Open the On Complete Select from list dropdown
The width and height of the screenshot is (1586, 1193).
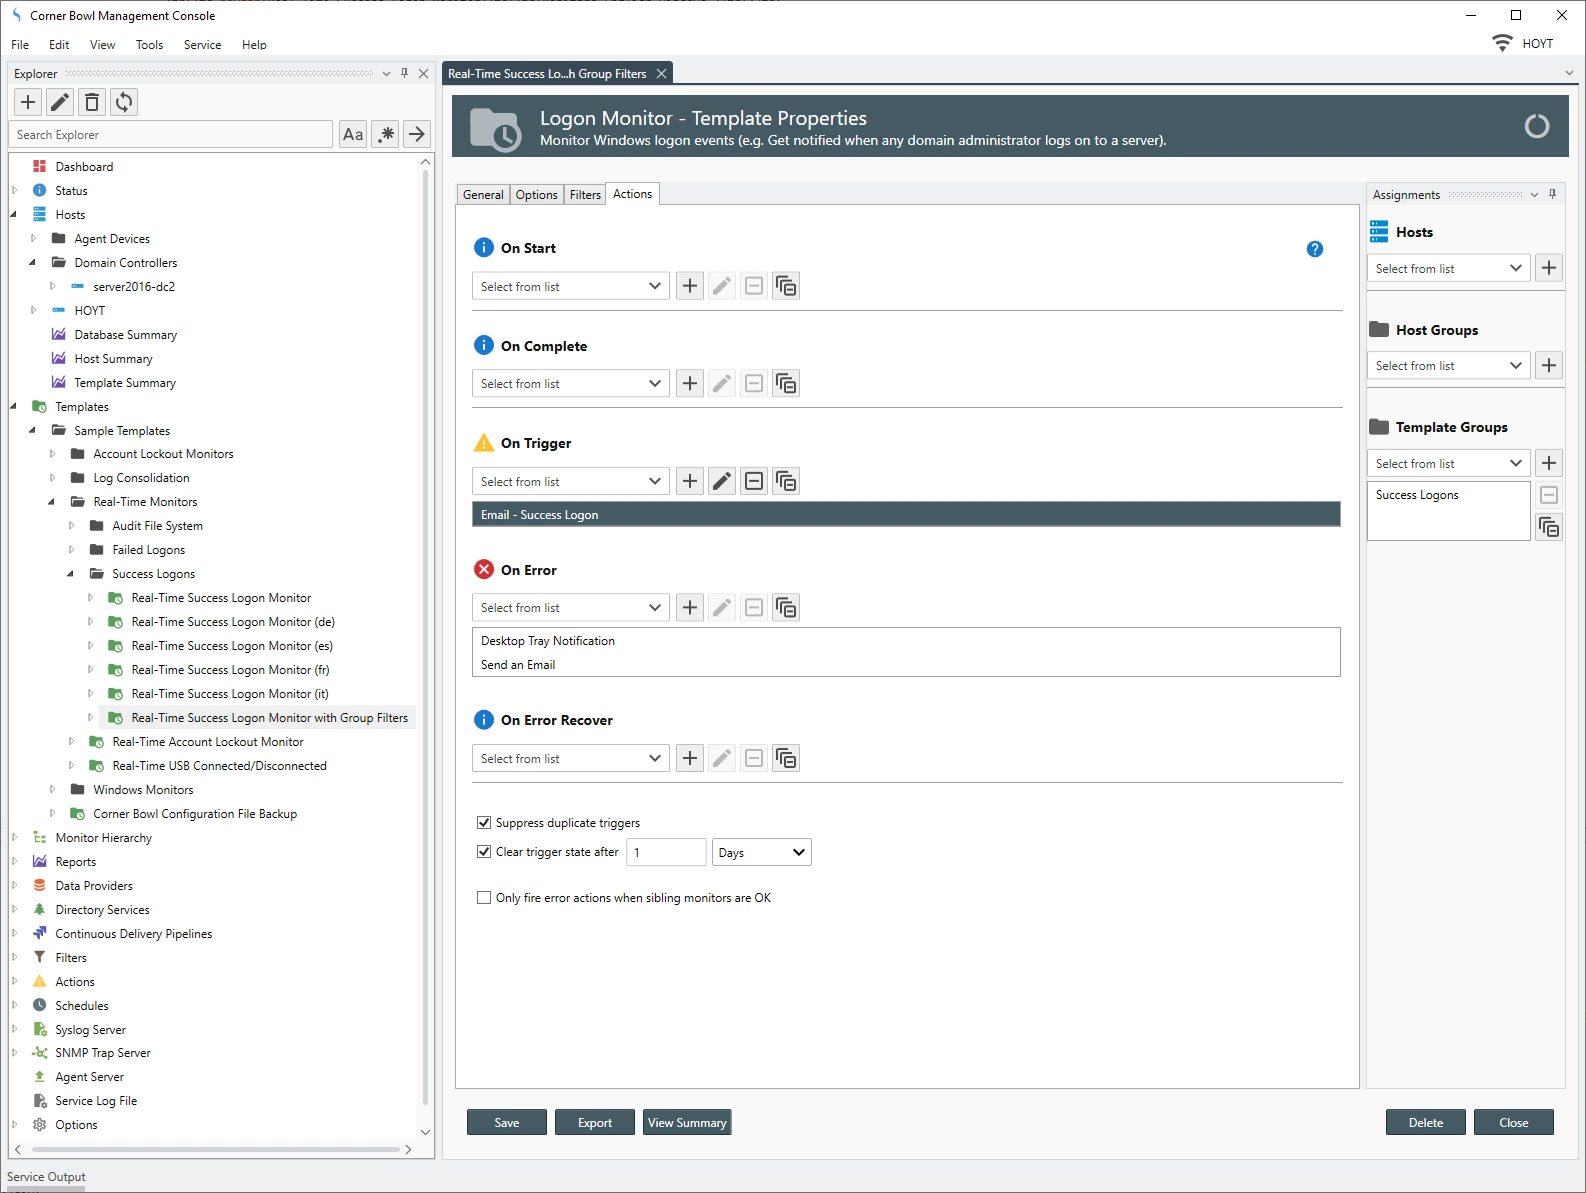(570, 384)
